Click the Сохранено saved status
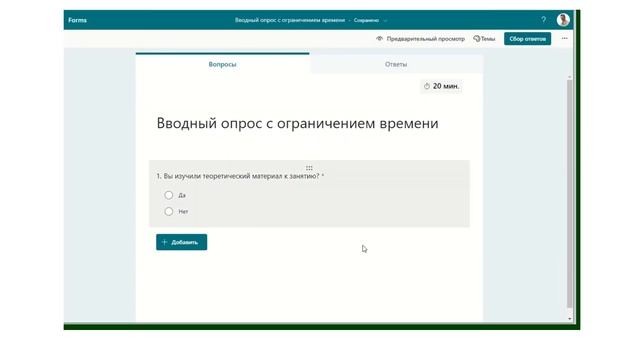Screen dimensions: 640x360 [x=366, y=20]
